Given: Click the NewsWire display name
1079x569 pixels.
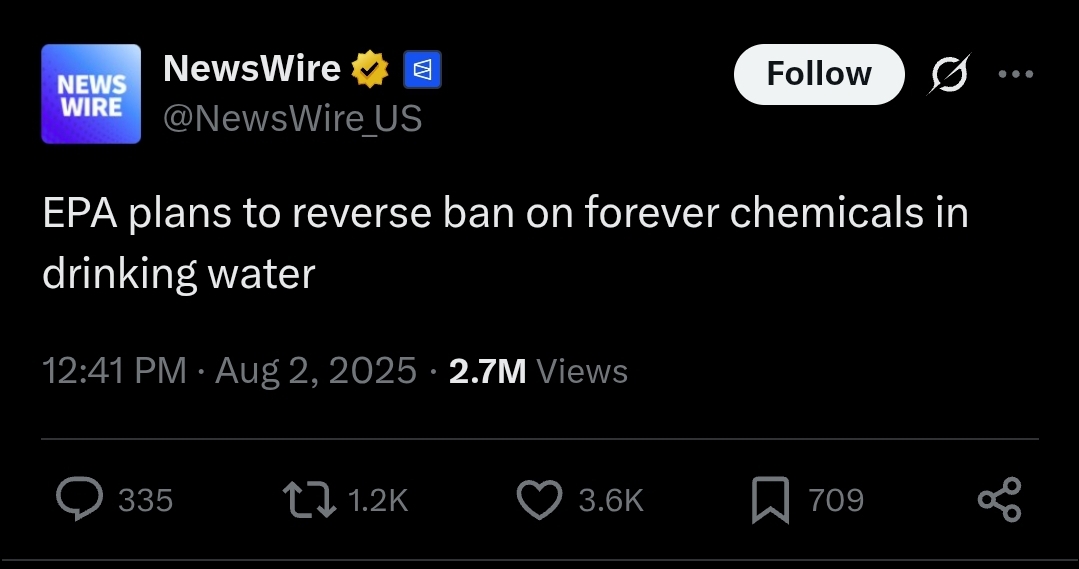Looking at the screenshot, I should point(252,68).
